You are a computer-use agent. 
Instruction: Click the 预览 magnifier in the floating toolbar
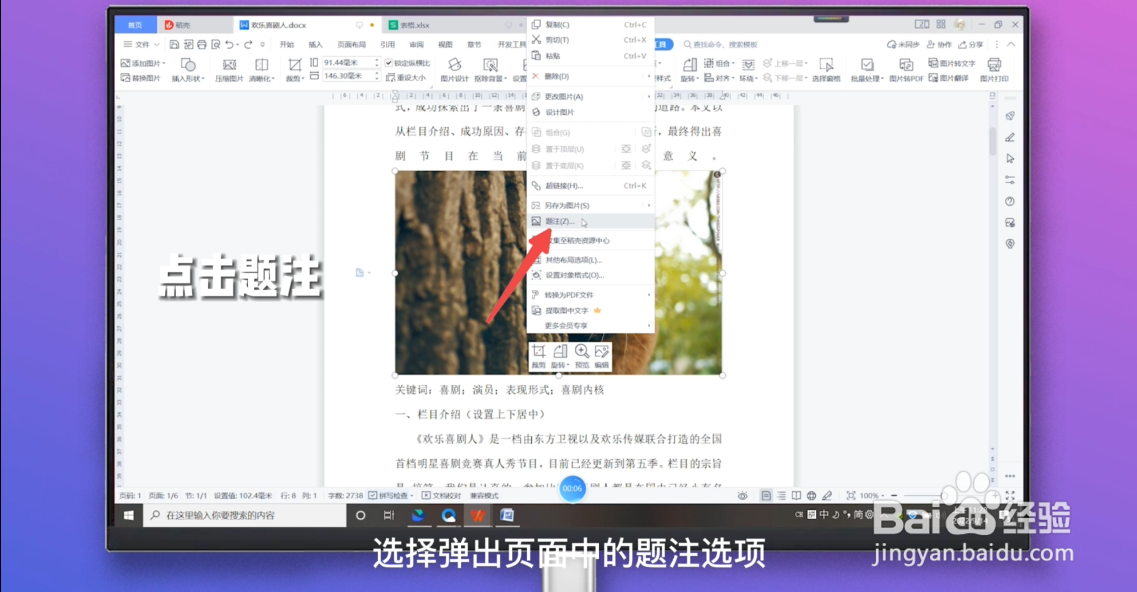point(582,356)
